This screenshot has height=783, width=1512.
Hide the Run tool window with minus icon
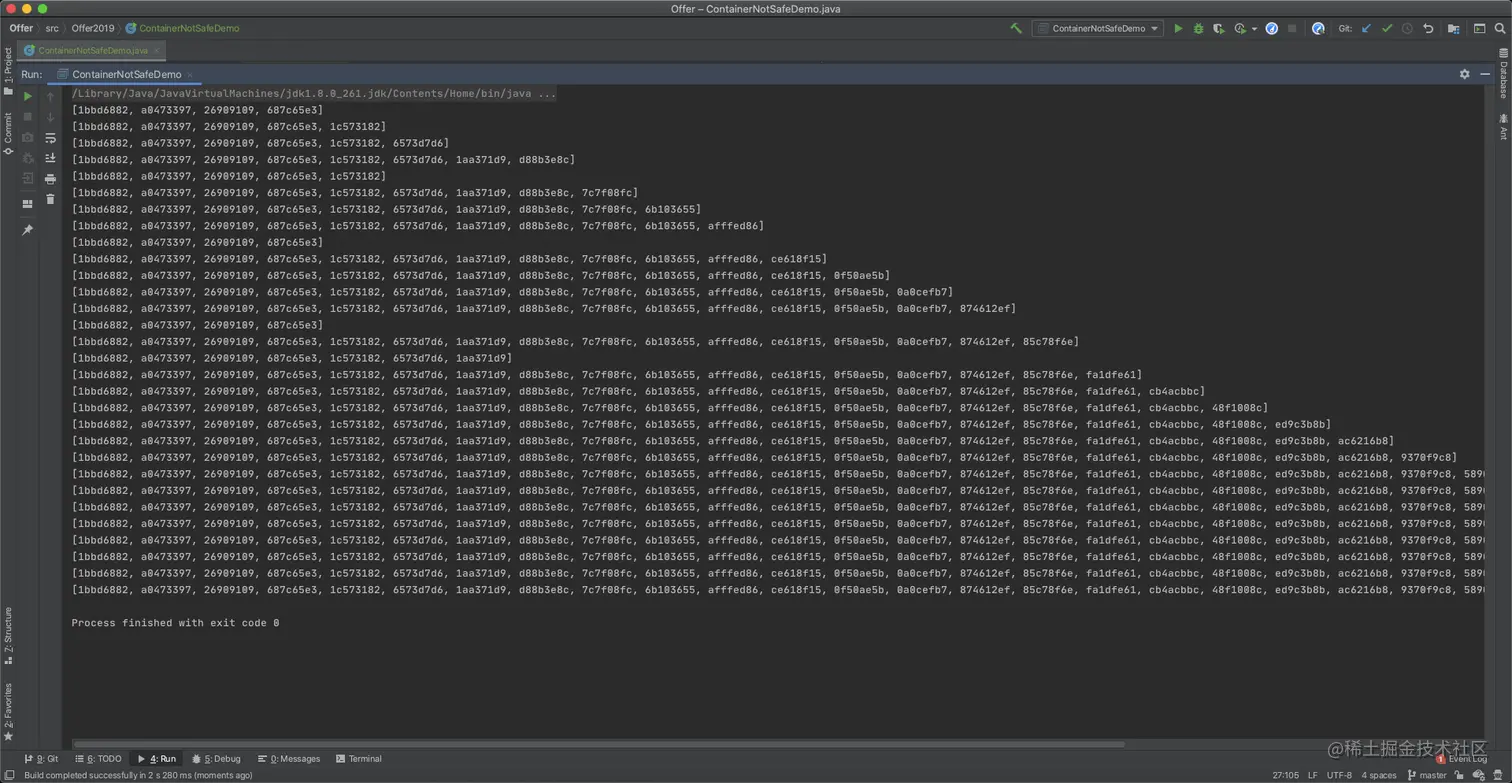pos(1484,74)
